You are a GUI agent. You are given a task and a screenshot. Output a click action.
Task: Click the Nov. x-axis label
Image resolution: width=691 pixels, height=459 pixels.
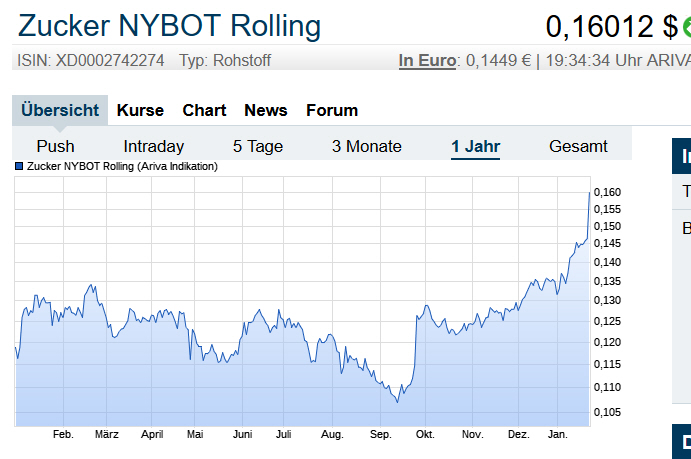coord(472,434)
